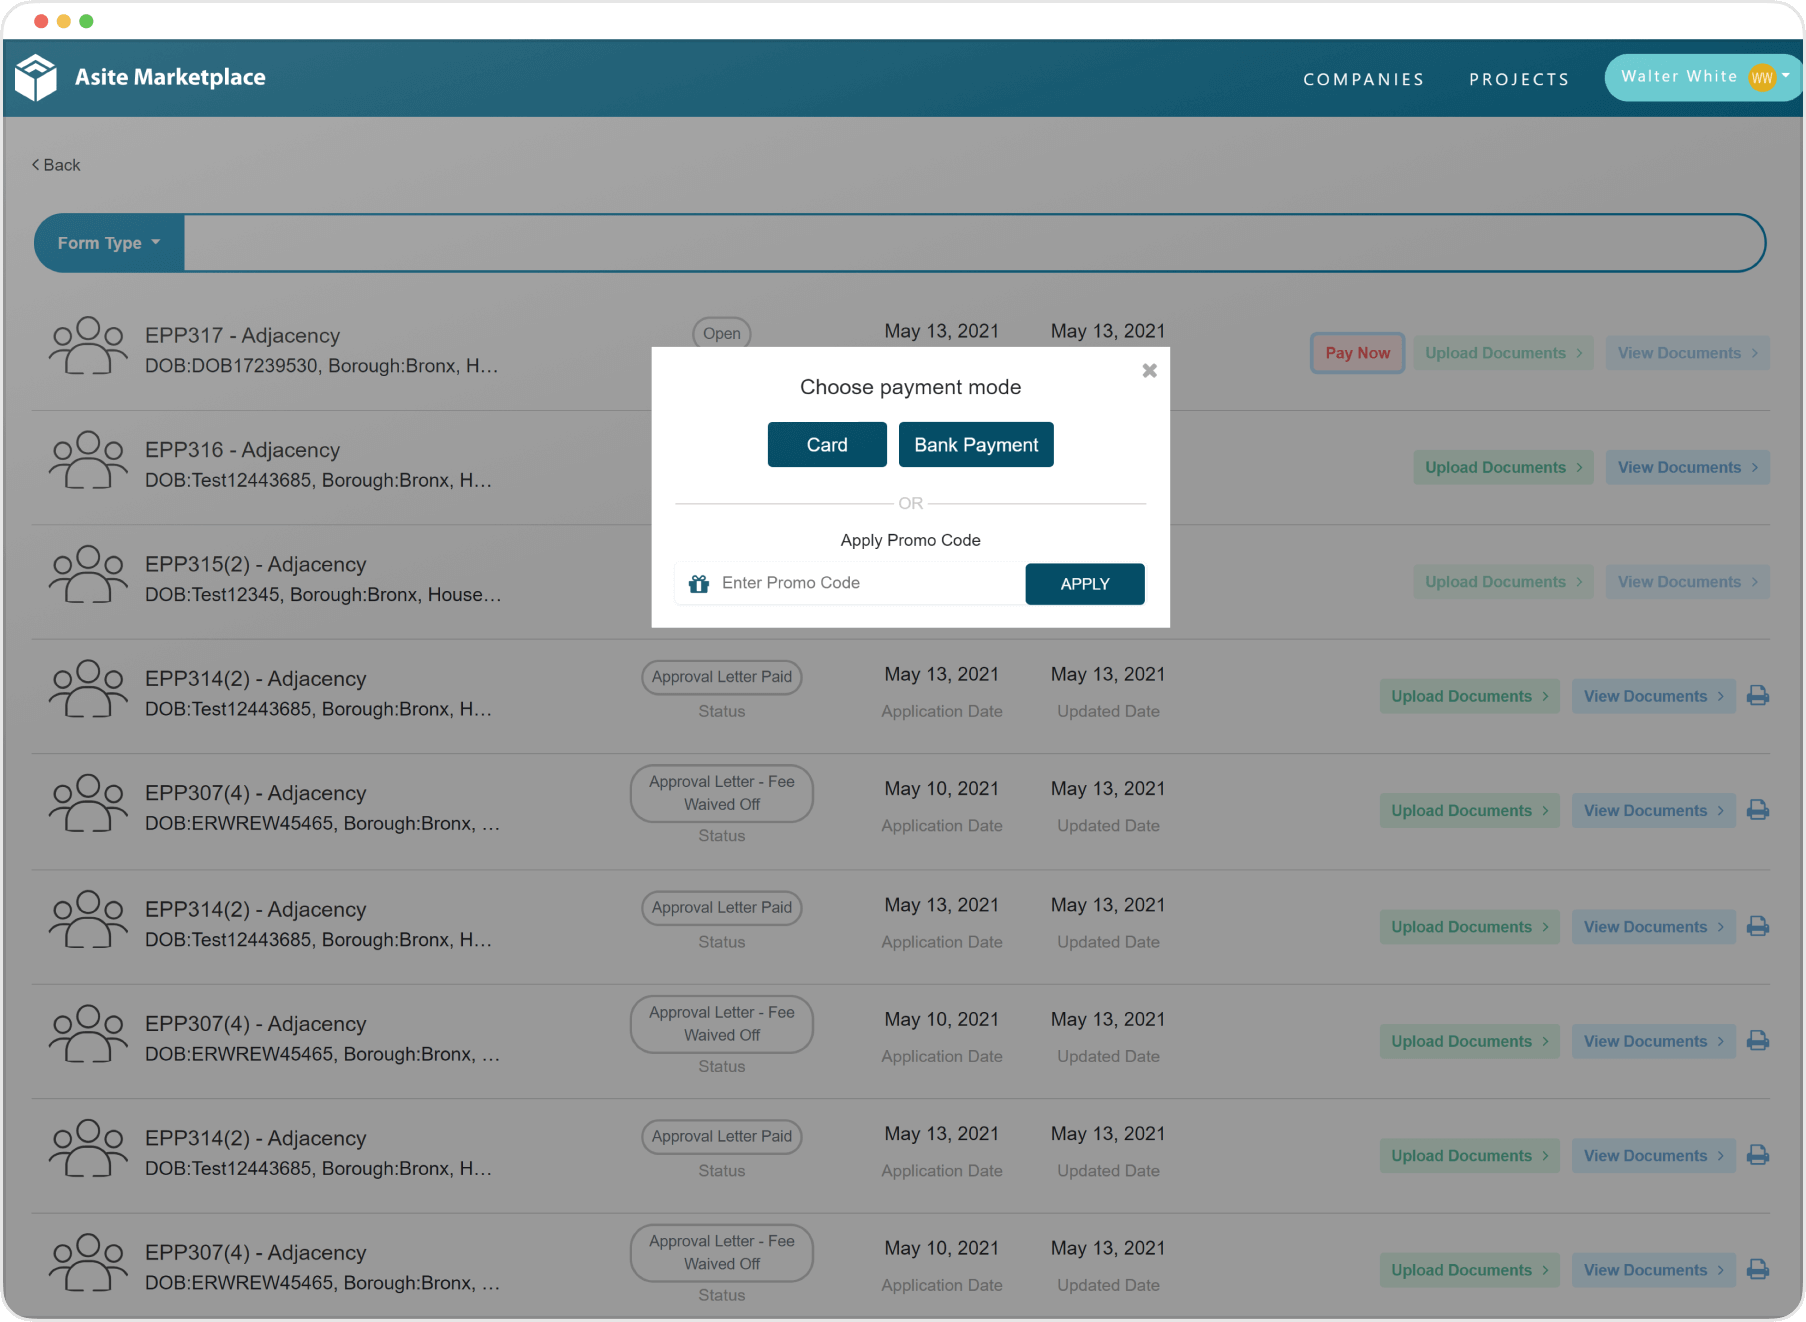Close the Choose payment mode dialog
The image size is (1806, 1322).
pos(1149,370)
